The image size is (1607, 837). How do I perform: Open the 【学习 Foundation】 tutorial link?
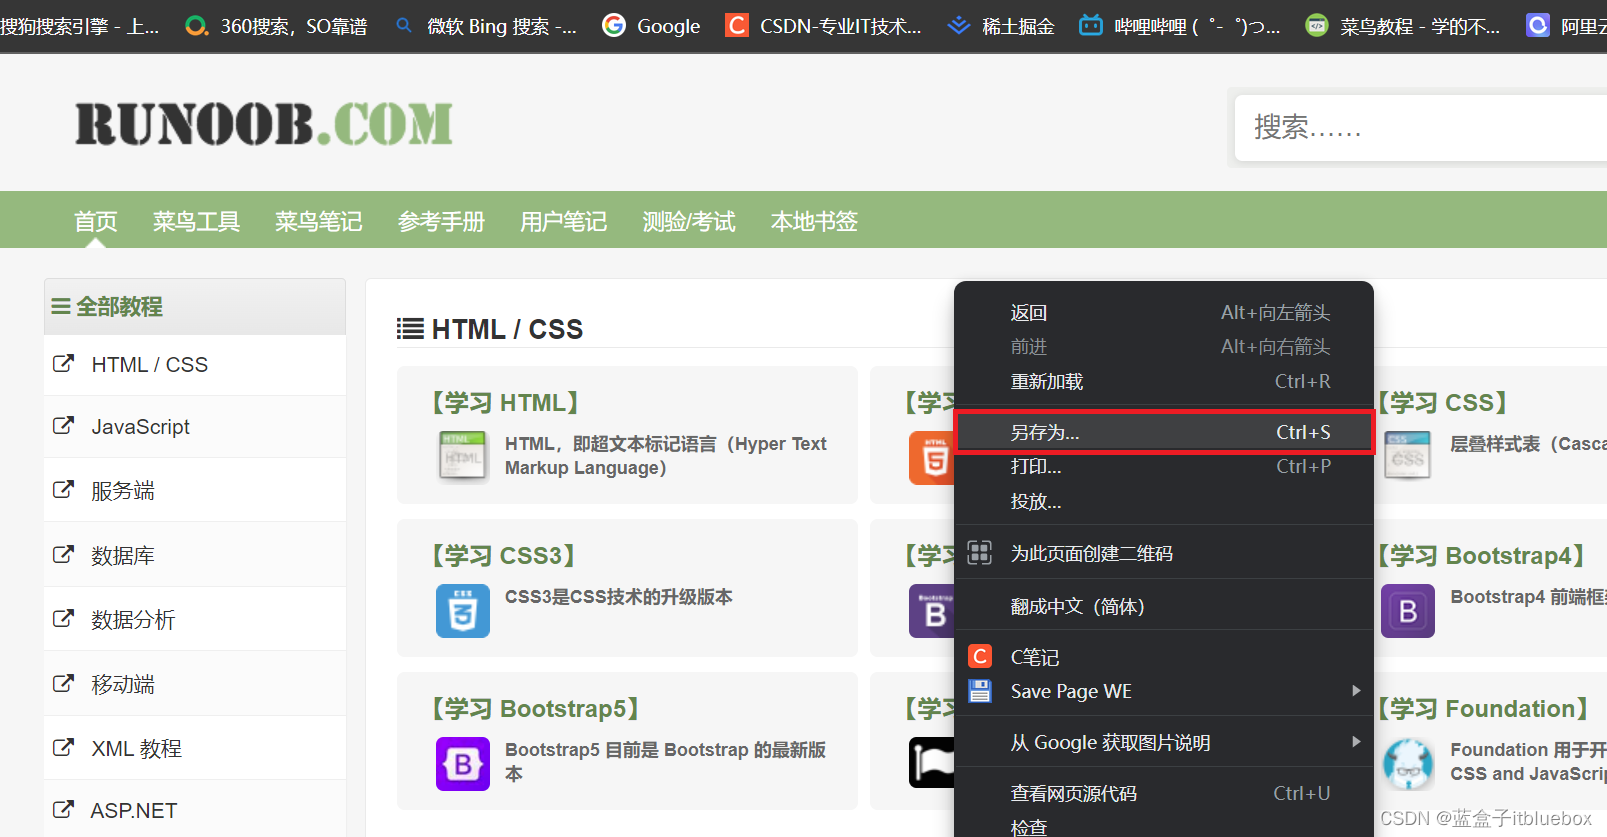tap(1484, 708)
